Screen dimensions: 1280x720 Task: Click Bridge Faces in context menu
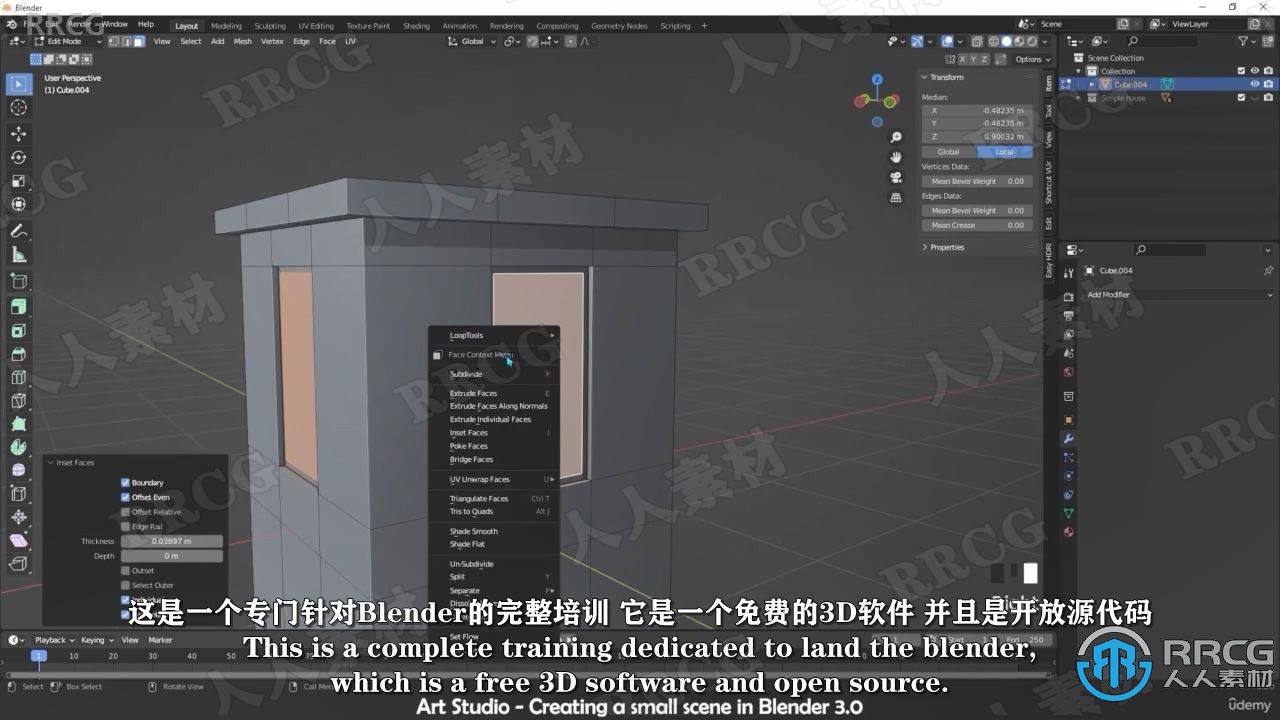coord(471,459)
